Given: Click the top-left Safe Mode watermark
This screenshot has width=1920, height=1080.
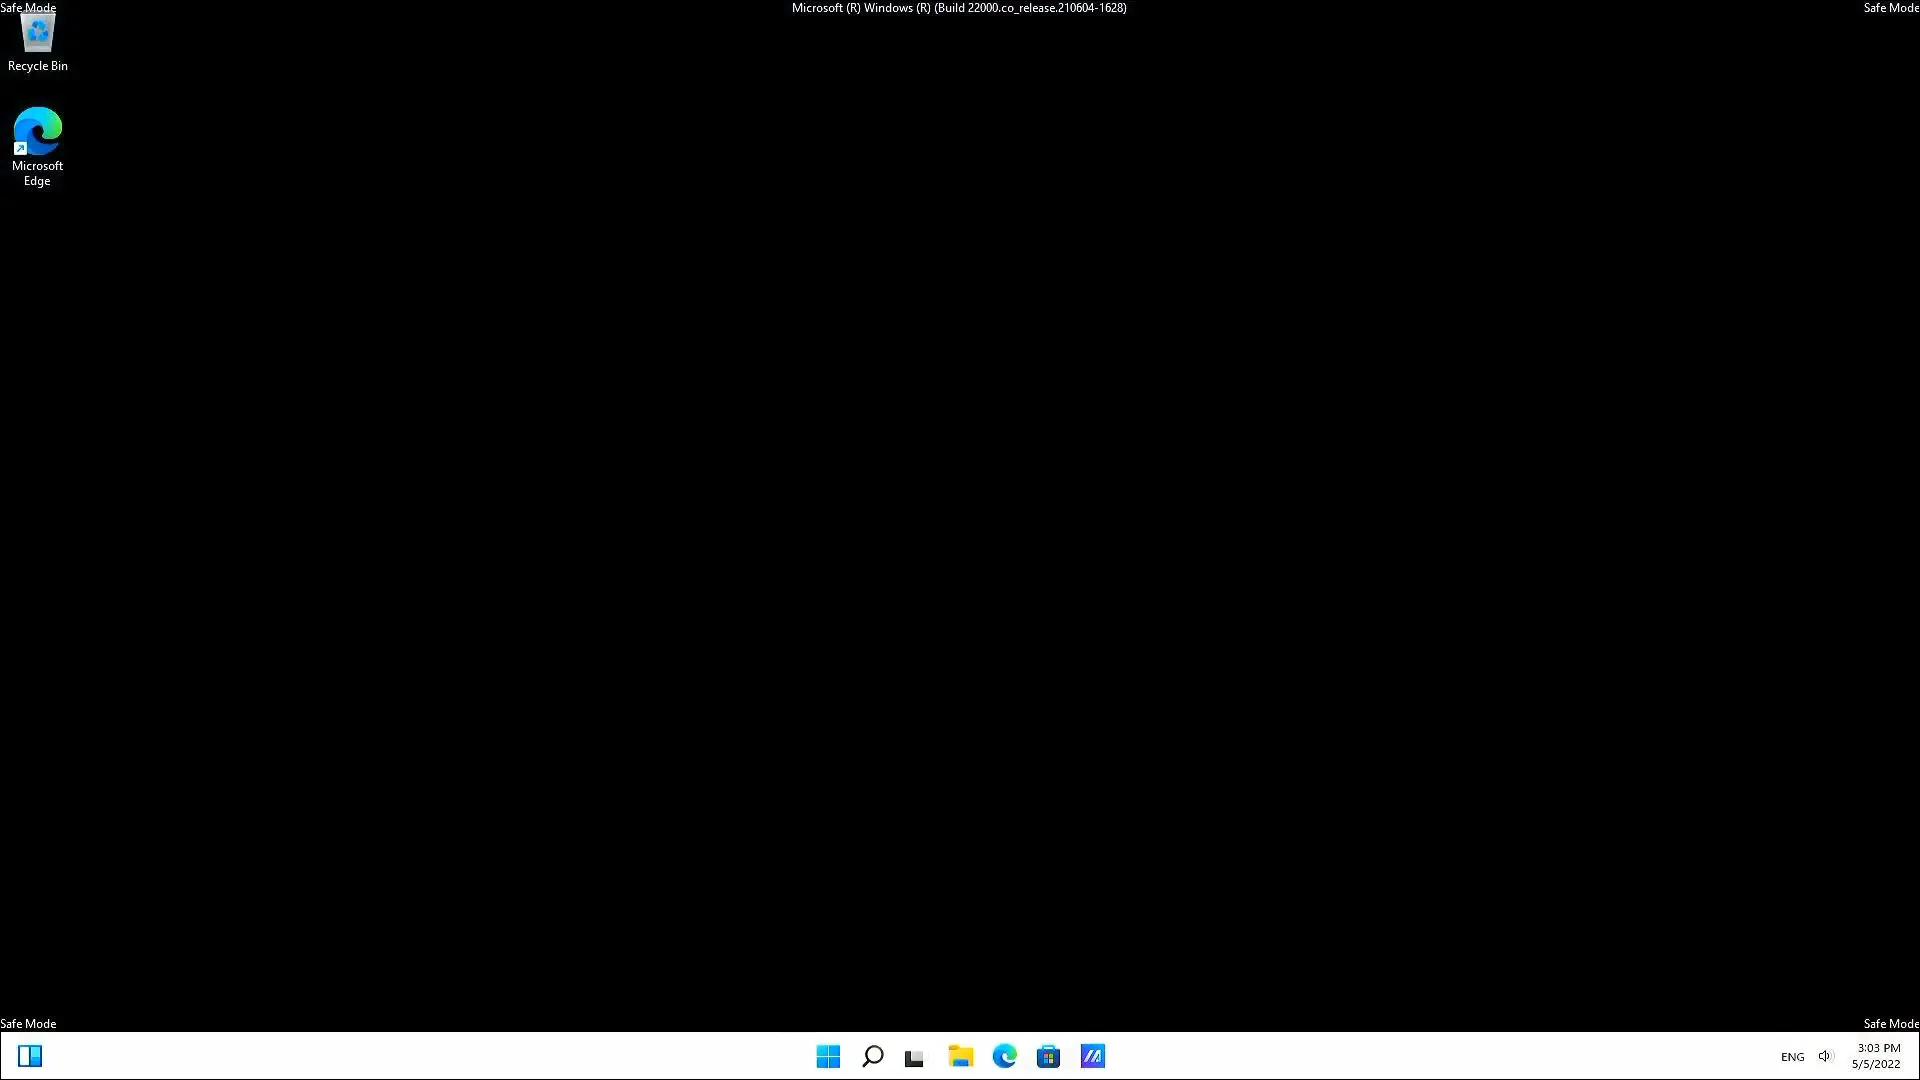Looking at the screenshot, I should coord(28,7).
